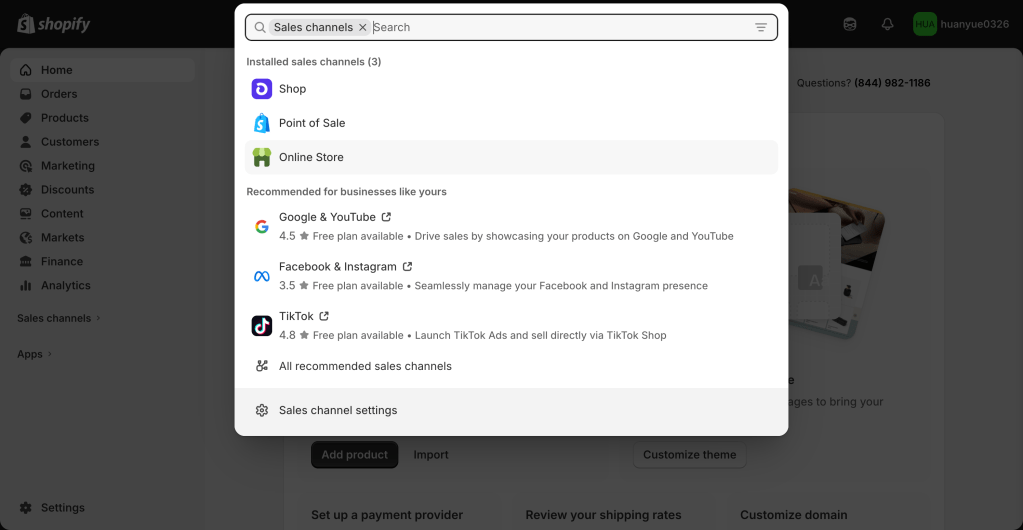Image resolution: width=1023 pixels, height=530 pixels.
Task: Click the Customers person icon
Action: (25, 142)
